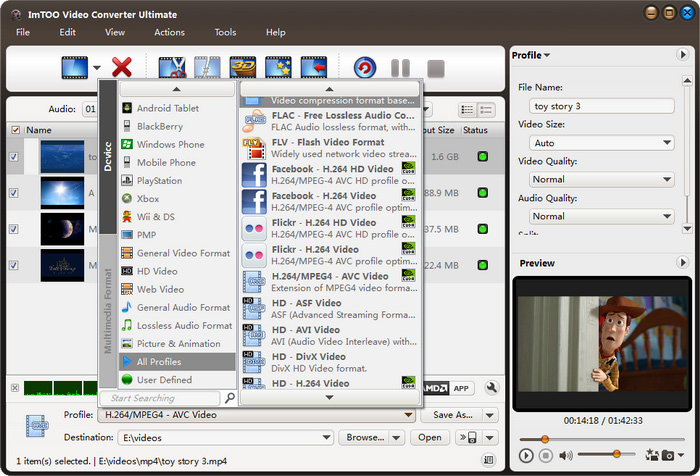Open the Profile panel header dropdown
700x476 pixels.
click(x=531, y=55)
